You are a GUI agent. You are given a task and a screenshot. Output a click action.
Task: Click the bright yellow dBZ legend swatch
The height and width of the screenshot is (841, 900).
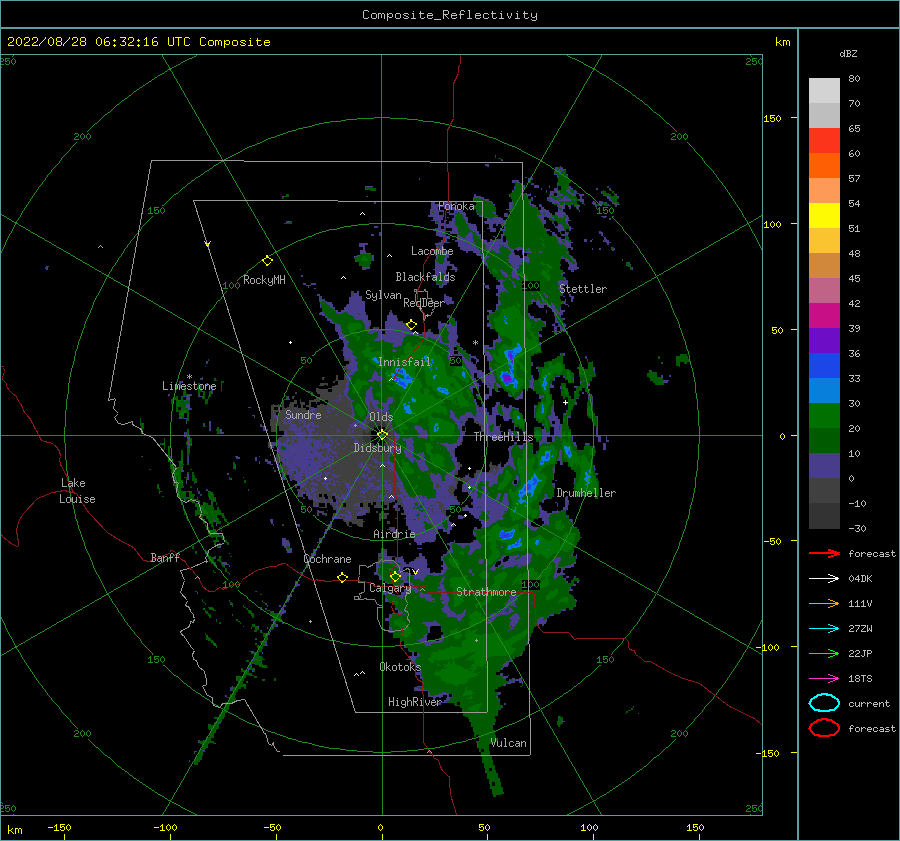(824, 216)
